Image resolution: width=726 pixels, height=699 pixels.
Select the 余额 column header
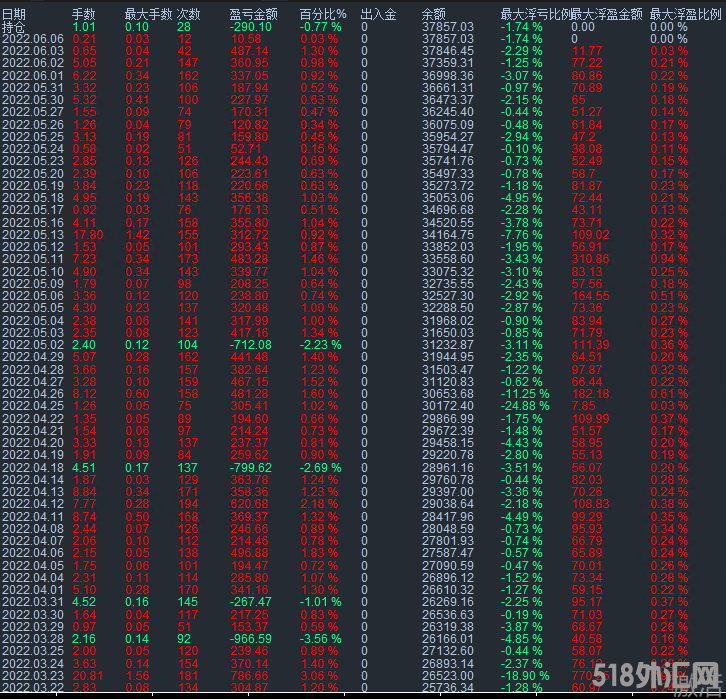point(433,14)
